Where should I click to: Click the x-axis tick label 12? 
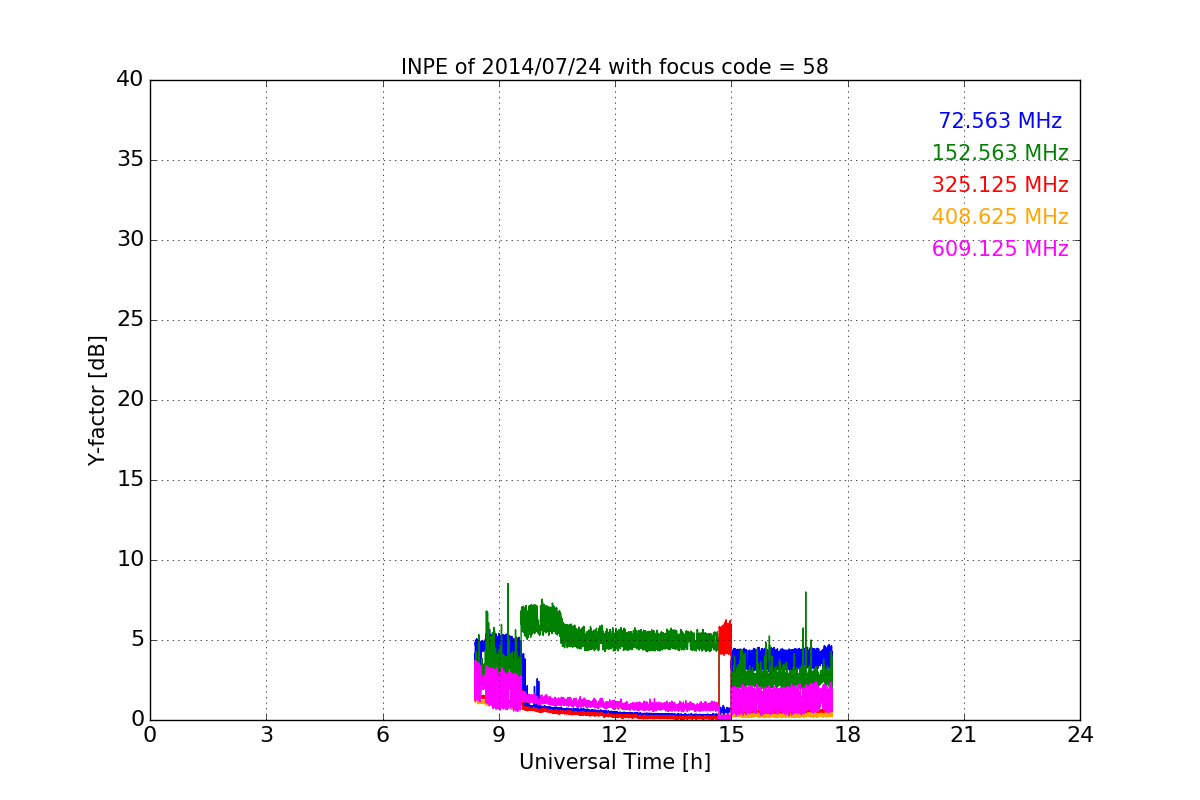615,735
